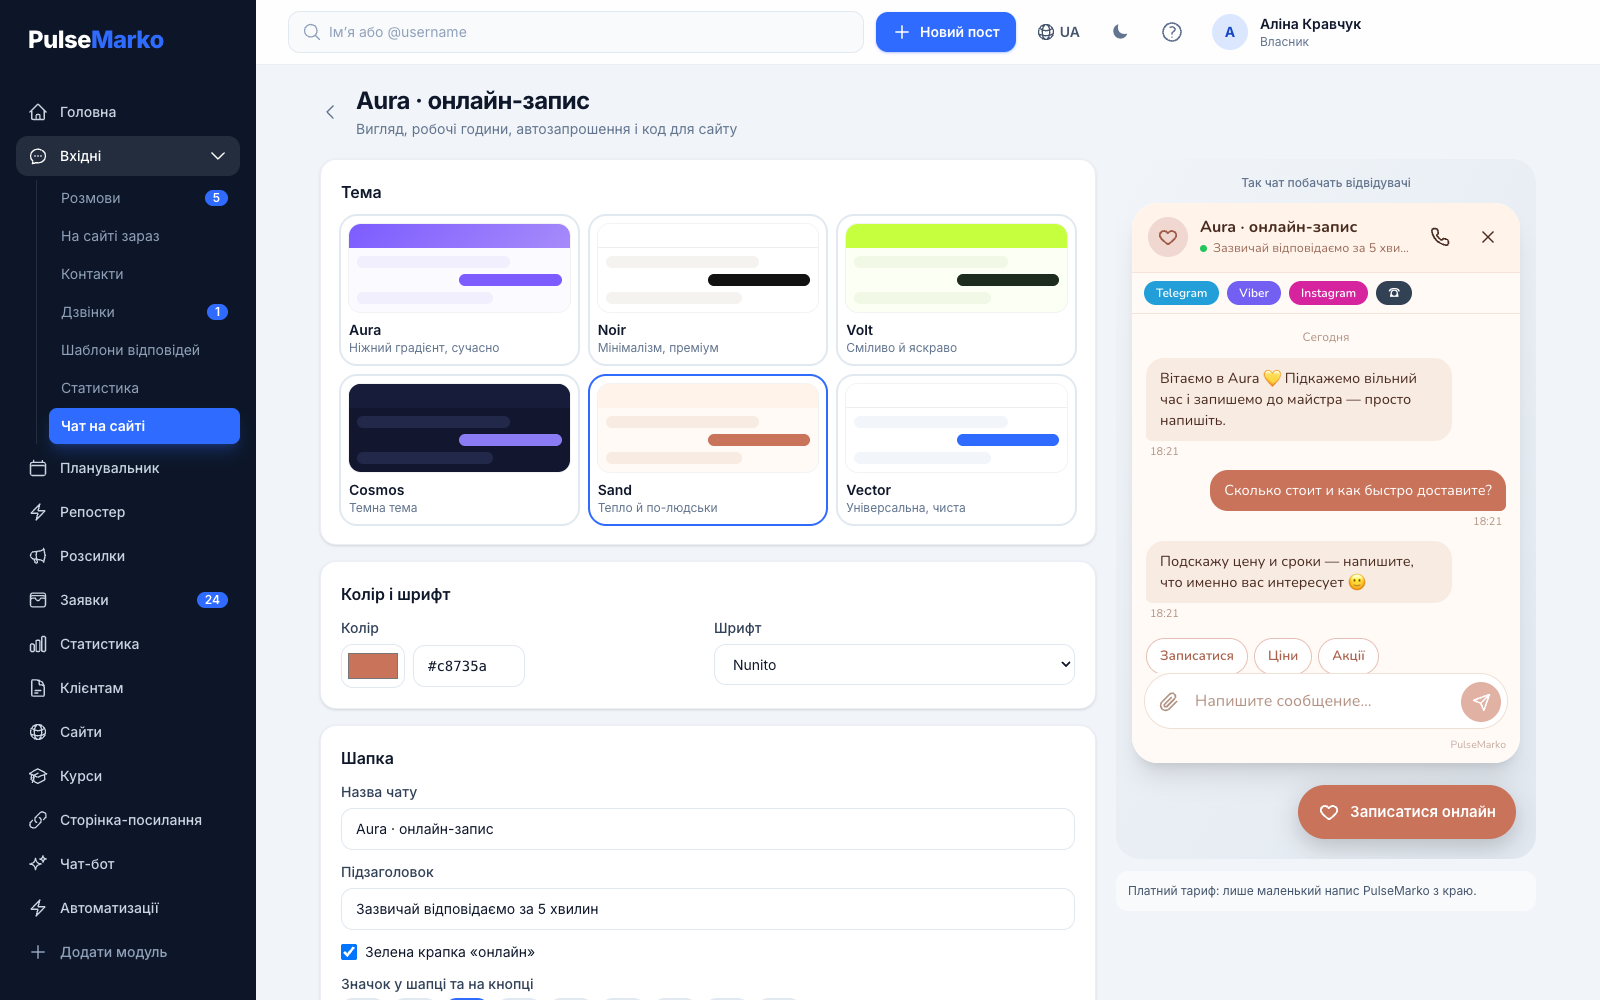Open sidebar Статистика with bar chart icon
This screenshot has height=1000, width=1600.
[128, 644]
